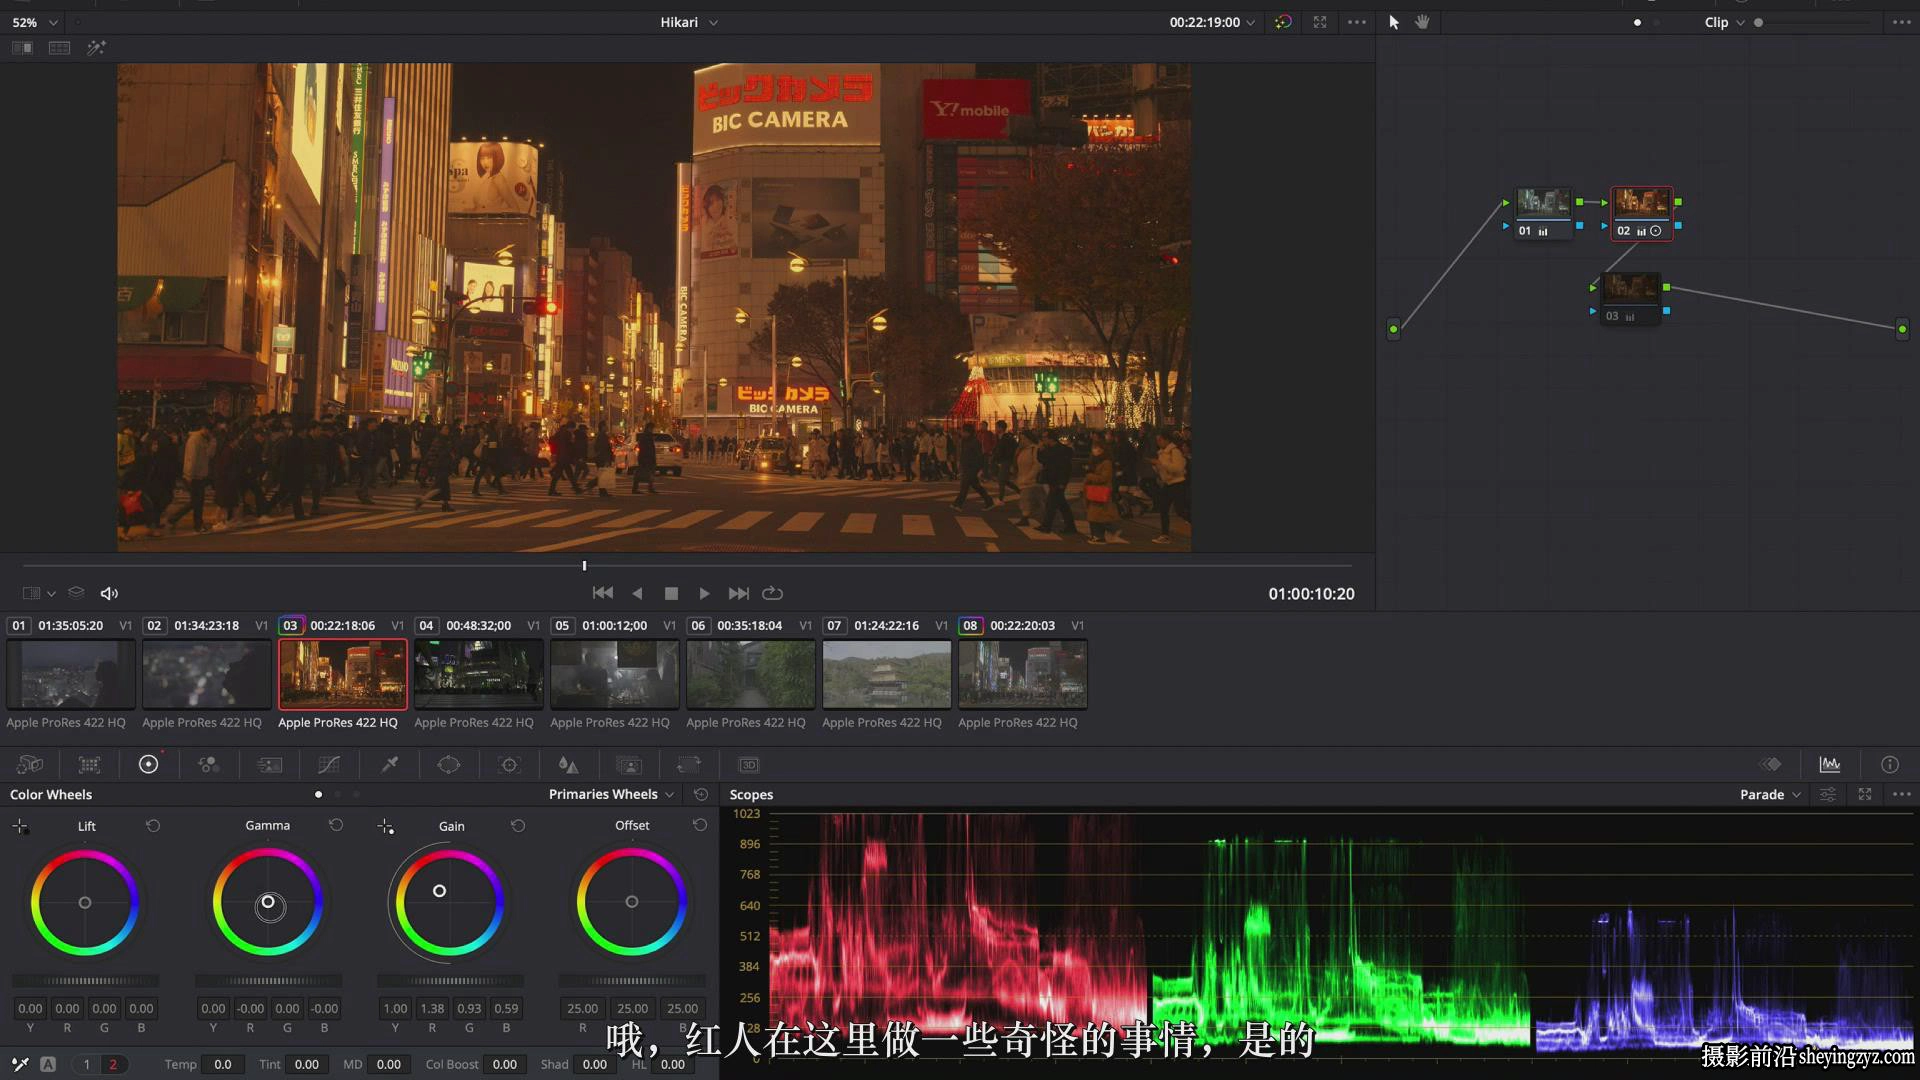Open the Clip node mode dropdown
The width and height of the screenshot is (1920, 1080).
1725,22
